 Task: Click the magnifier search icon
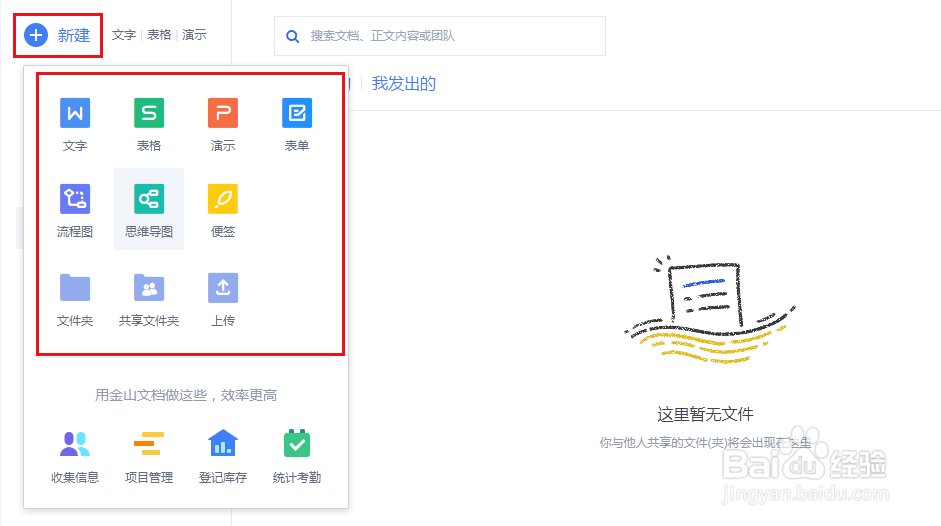pos(292,37)
